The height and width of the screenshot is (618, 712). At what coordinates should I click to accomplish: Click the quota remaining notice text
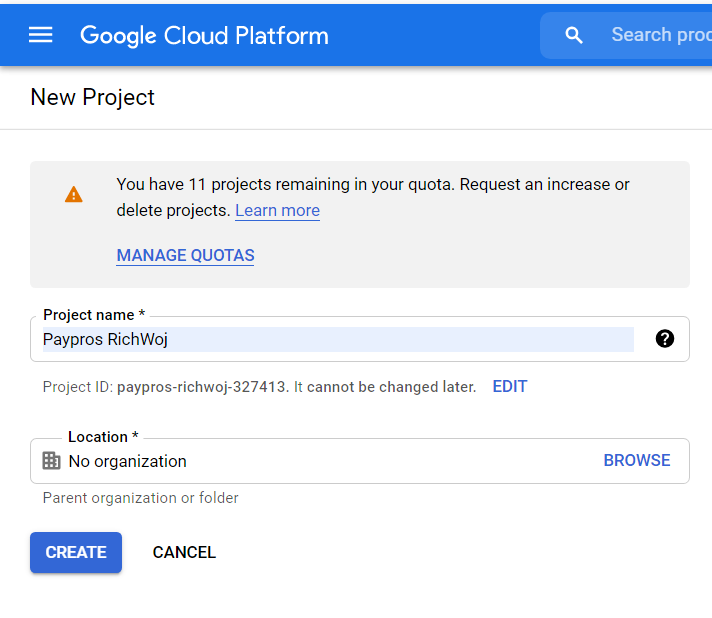[x=373, y=197]
